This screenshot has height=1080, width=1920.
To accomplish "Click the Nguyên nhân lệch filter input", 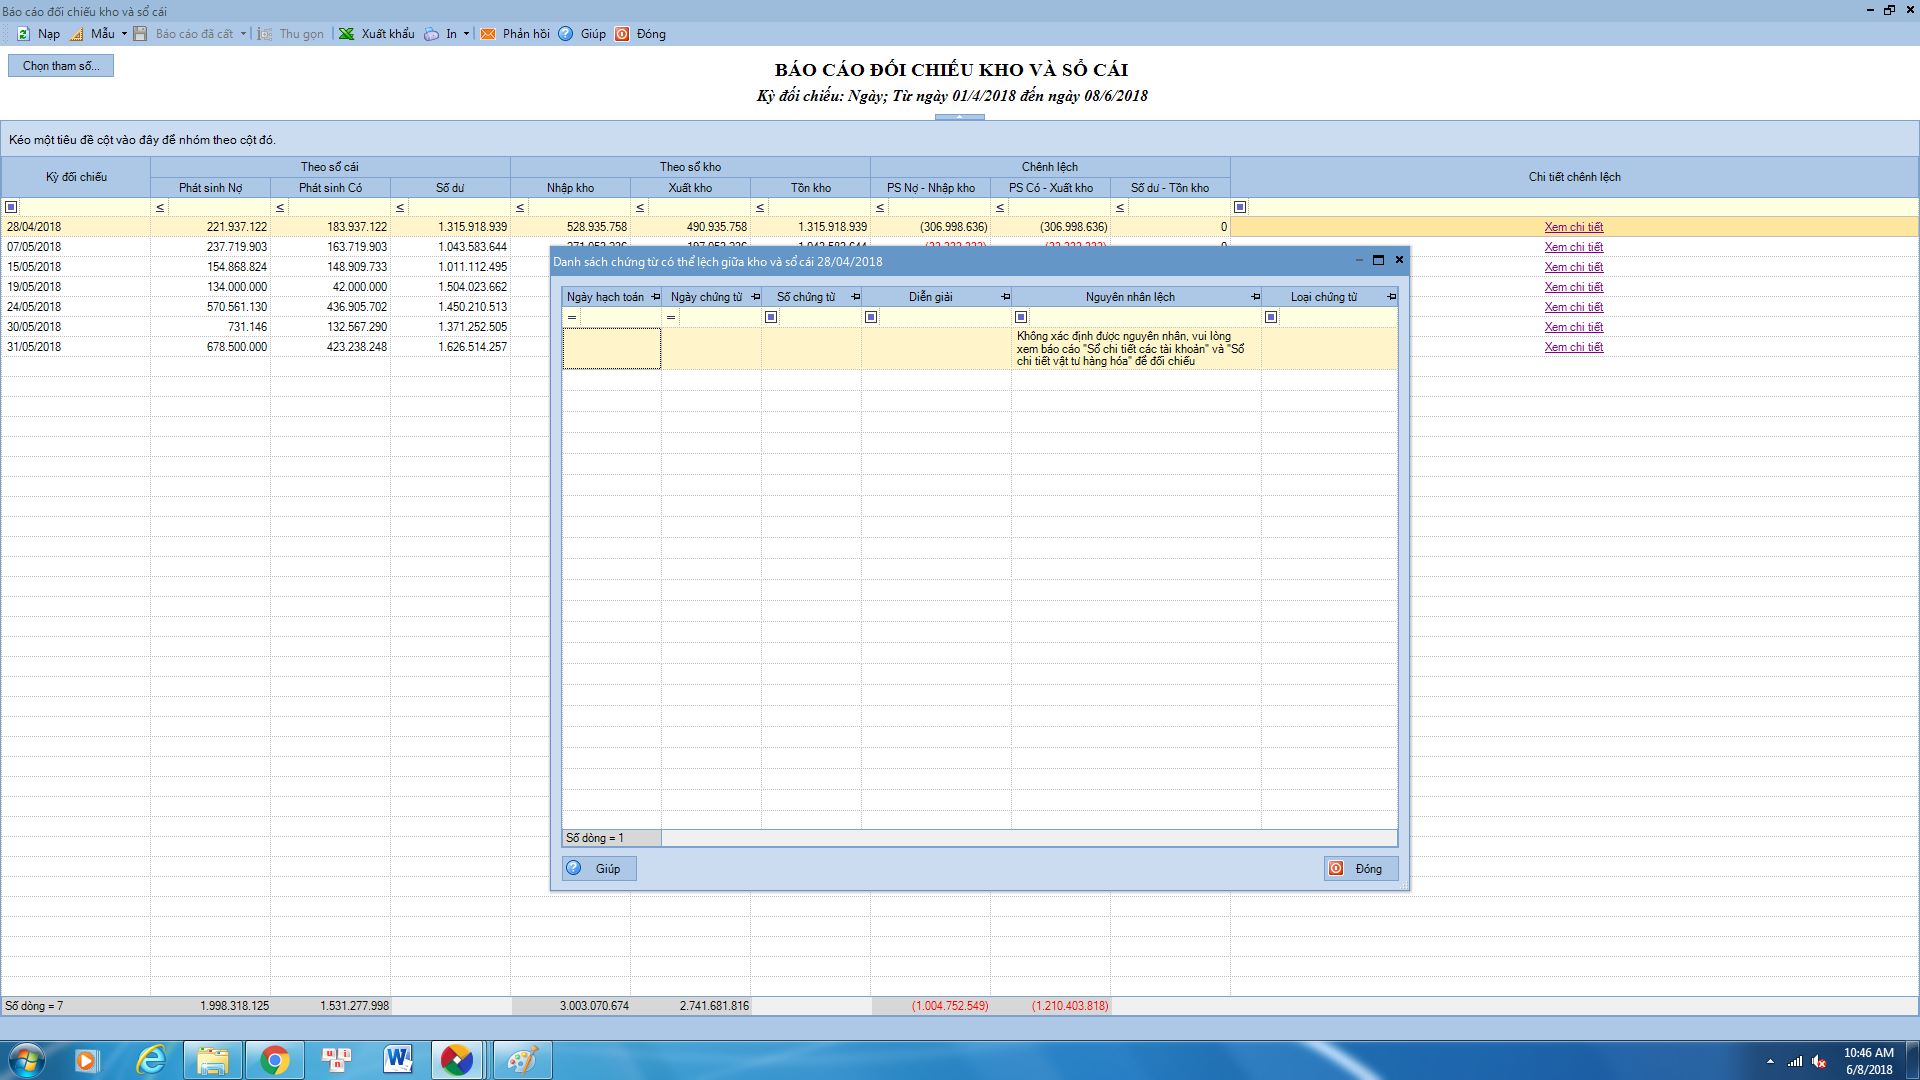I will point(1144,317).
